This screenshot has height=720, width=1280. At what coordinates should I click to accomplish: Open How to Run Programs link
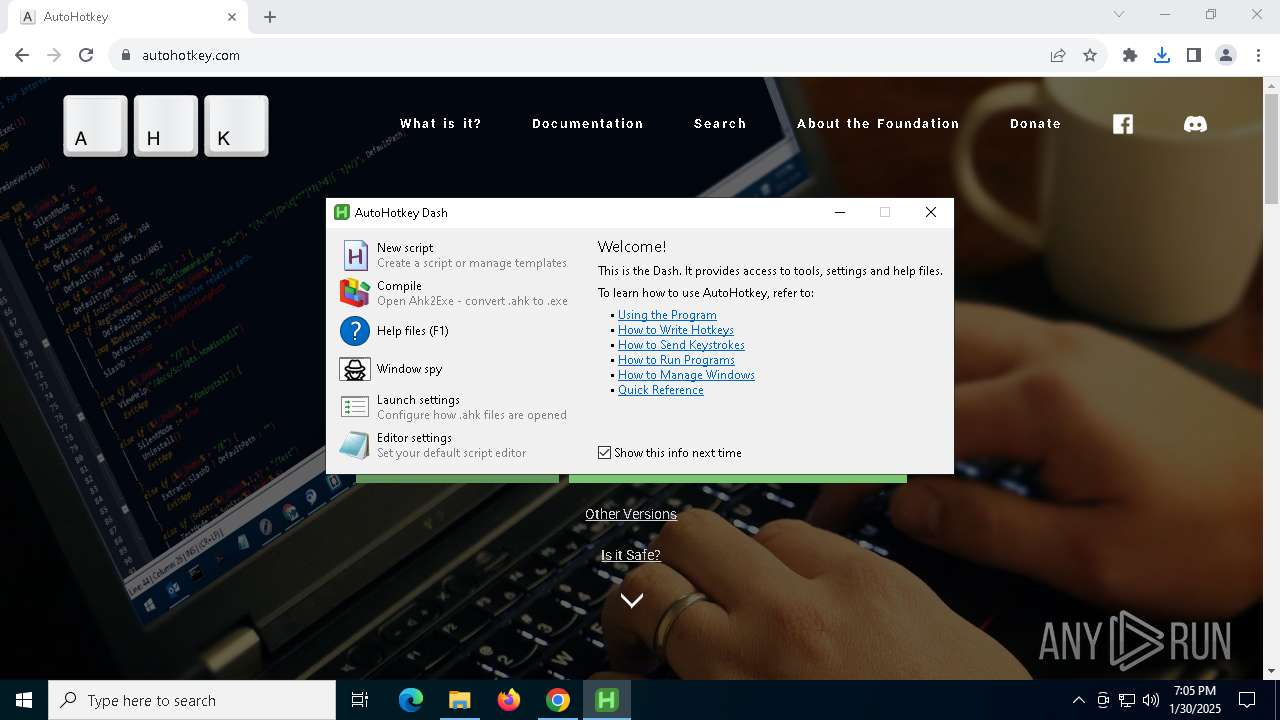[x=676, y=360]
